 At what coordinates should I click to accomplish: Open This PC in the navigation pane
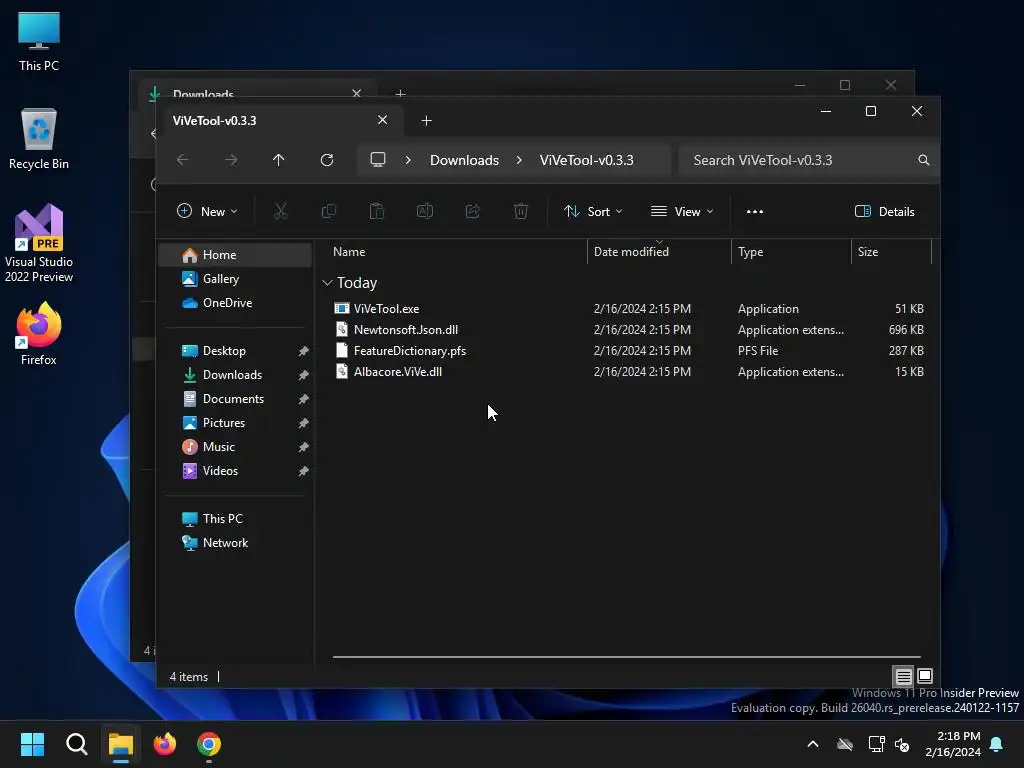[x=235, y=519]
